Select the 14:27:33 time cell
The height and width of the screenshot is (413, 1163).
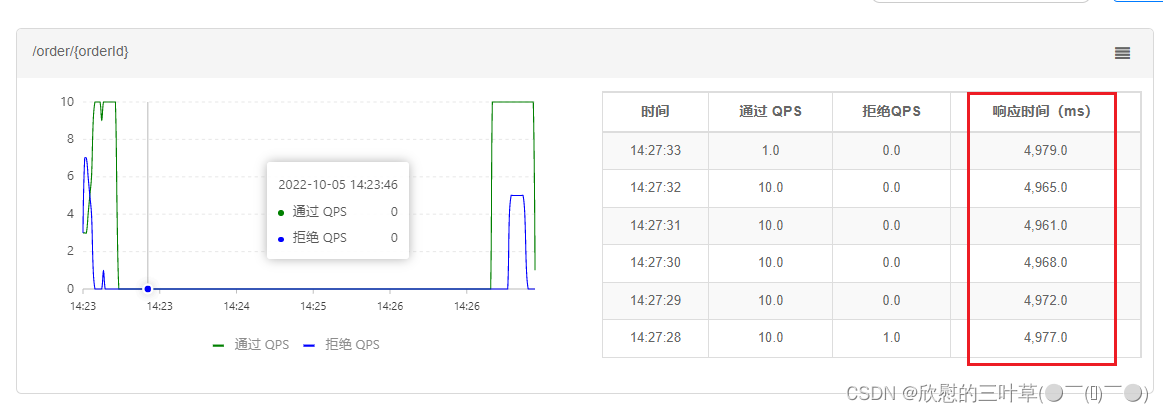click(x=655, y=151)
